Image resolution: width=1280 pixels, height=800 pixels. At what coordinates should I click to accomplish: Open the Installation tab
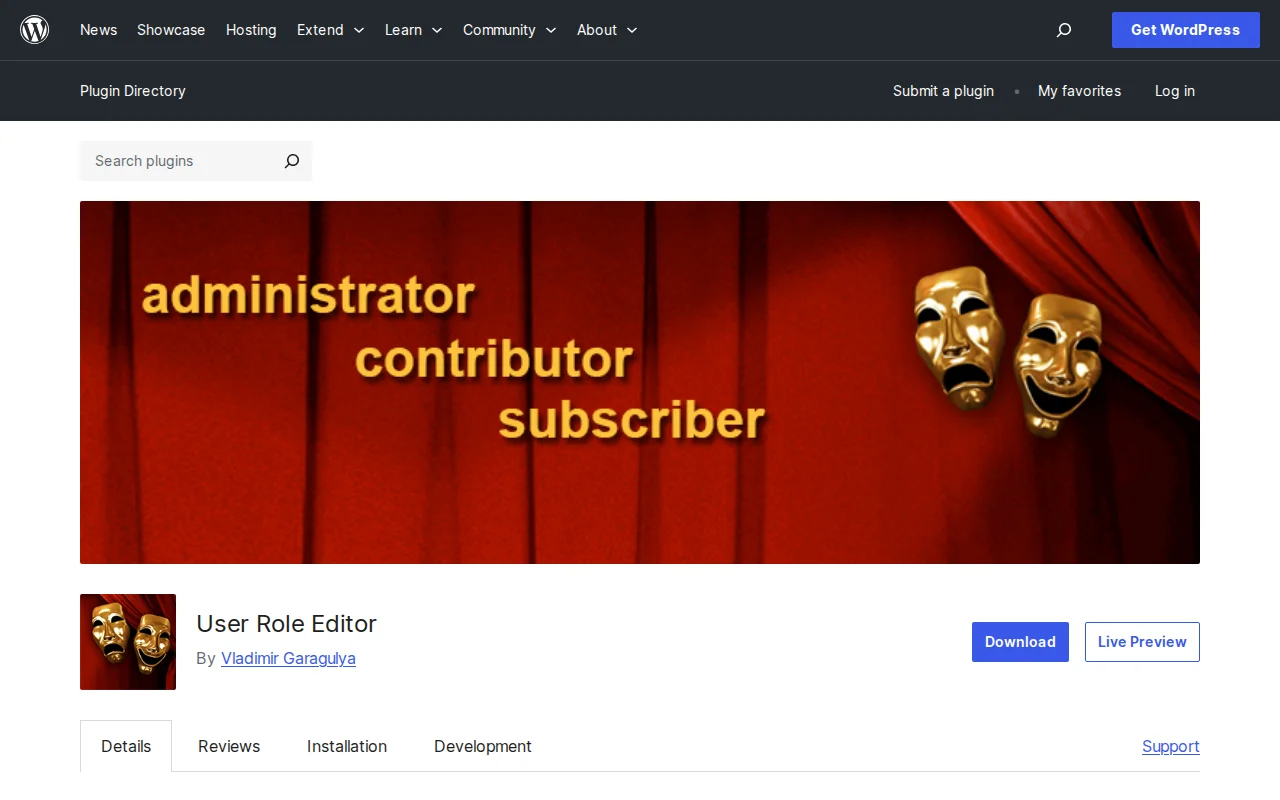(347, 746)
